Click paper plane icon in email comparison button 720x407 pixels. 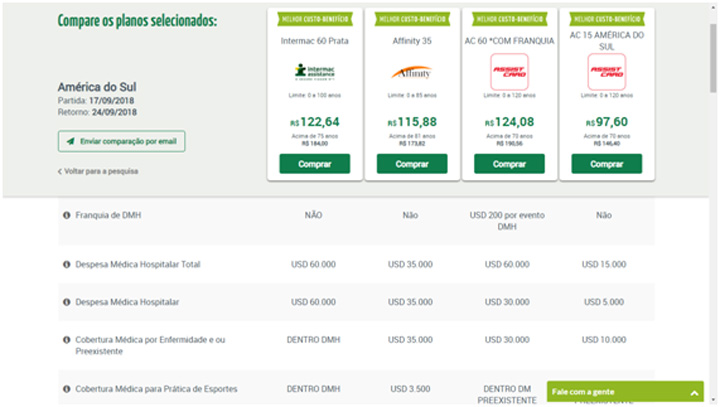pyautogui.click(x=70, y=141)
